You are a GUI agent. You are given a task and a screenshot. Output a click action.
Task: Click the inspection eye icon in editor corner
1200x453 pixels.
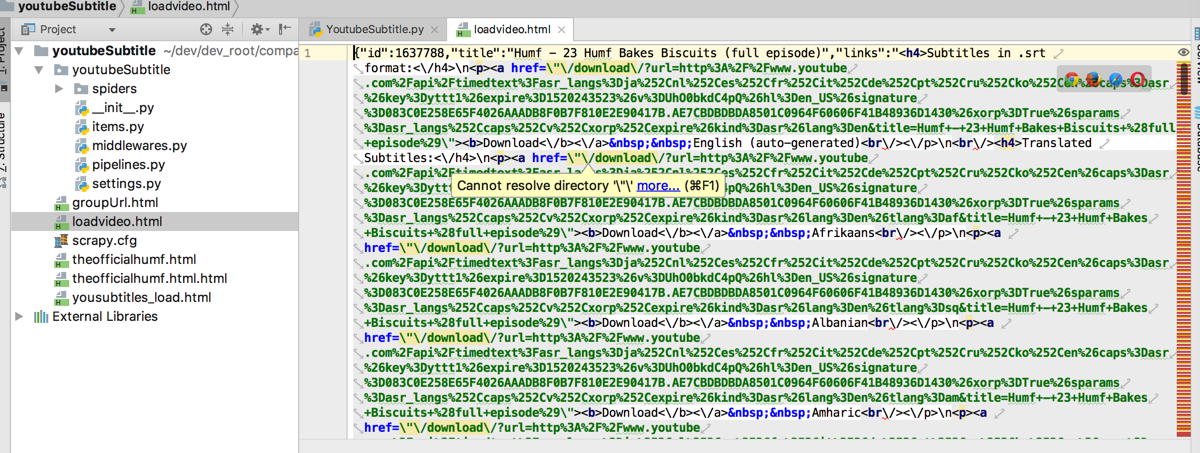[x=1185, y=52]
